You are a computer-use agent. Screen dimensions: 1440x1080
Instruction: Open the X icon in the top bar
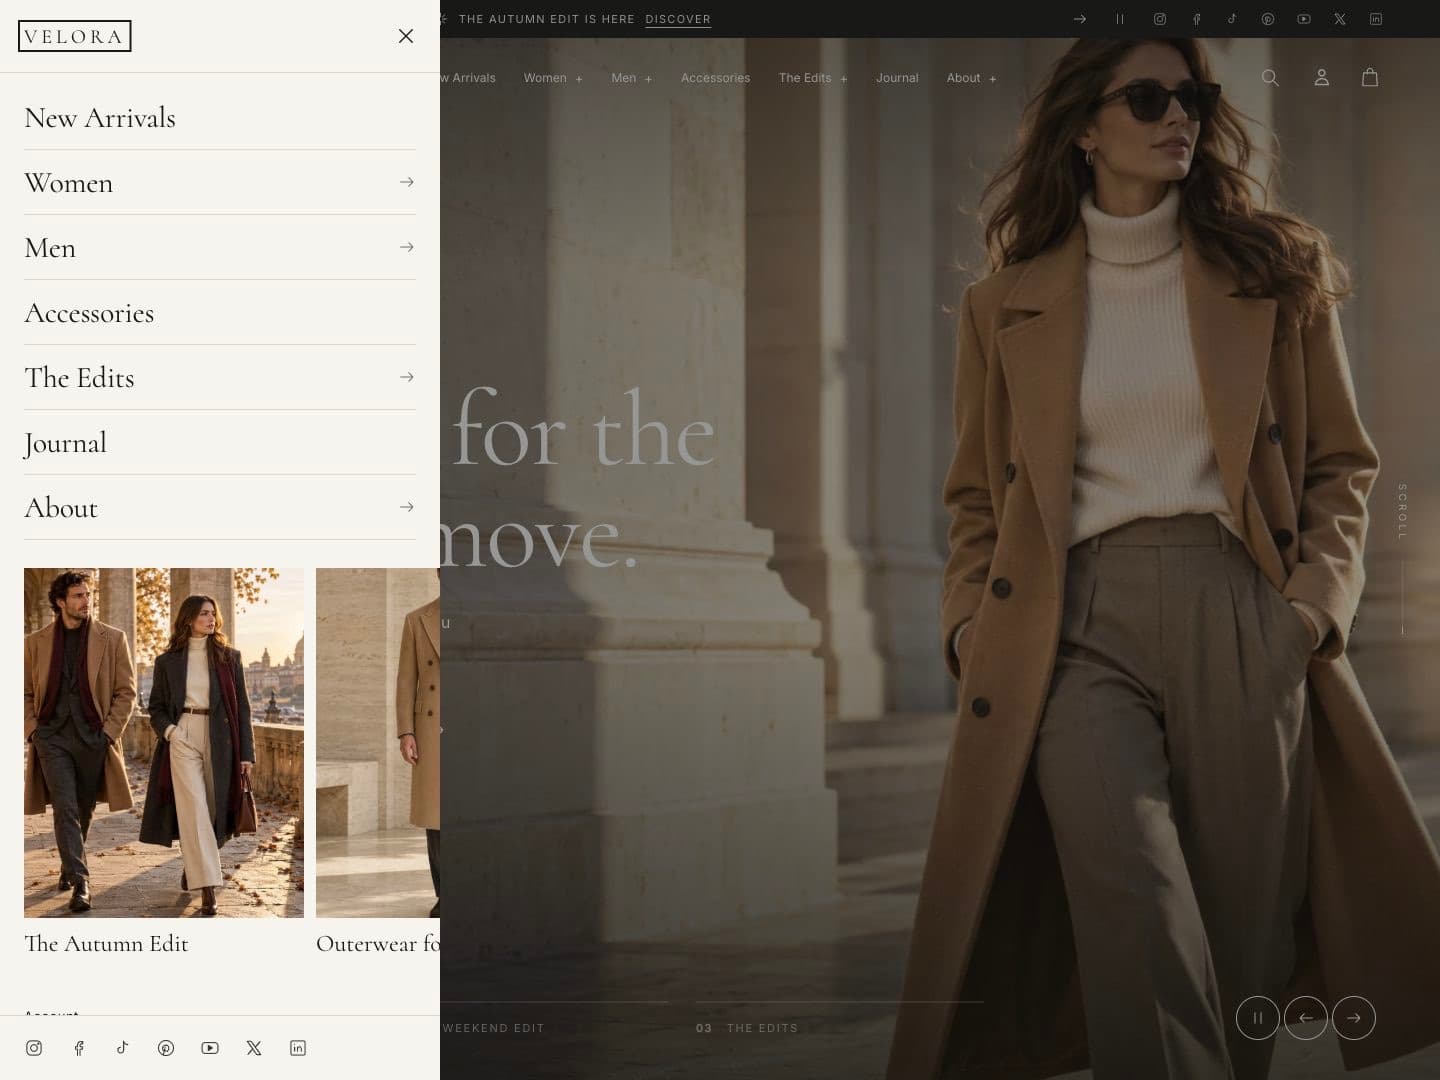pyautogui.click(x=1340, y=19)
